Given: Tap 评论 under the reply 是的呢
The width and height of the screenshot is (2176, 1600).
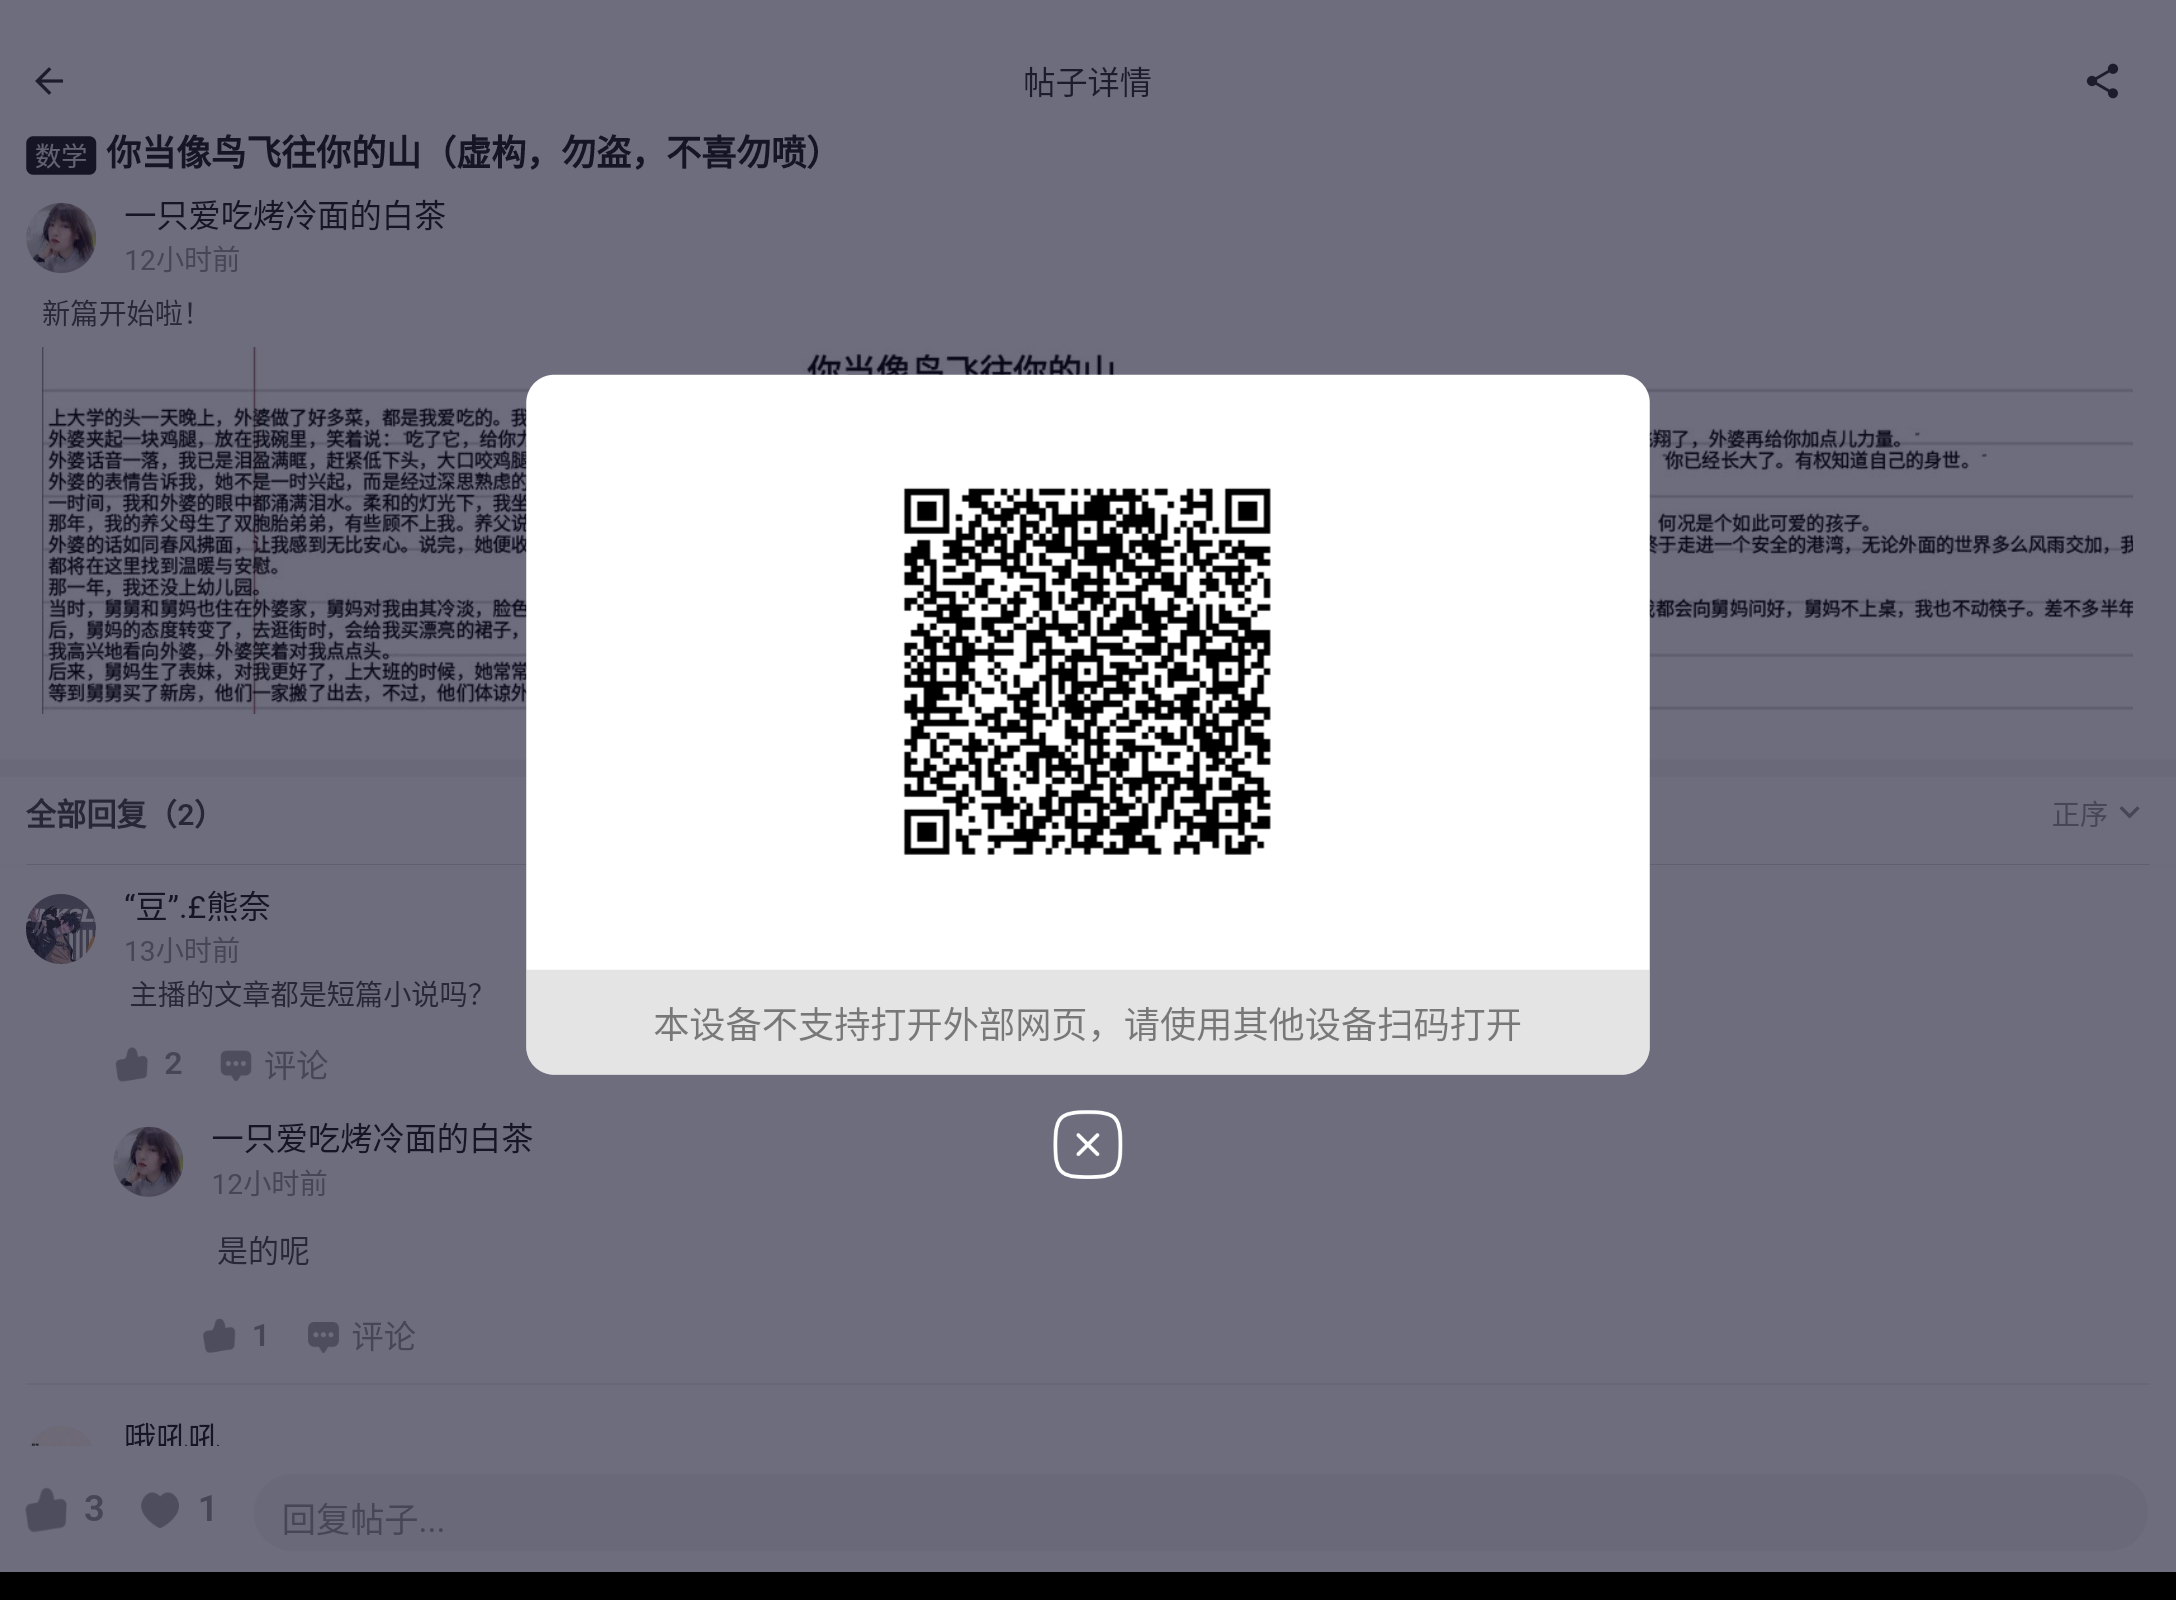Looking at the screenshot, I should pos(361,1336).
